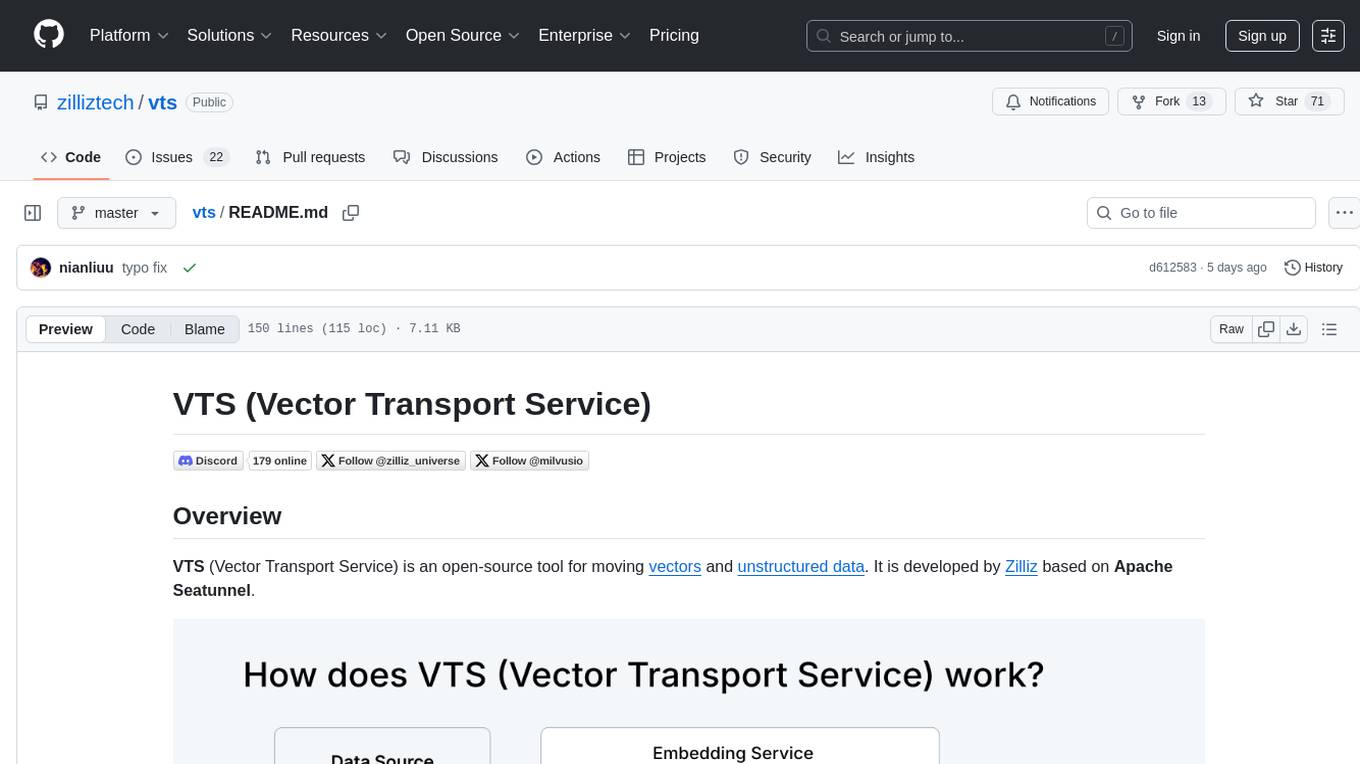Viewport: 1360px width, 764px height.
Task: Expand the file tree side panel
Action: 32,213
